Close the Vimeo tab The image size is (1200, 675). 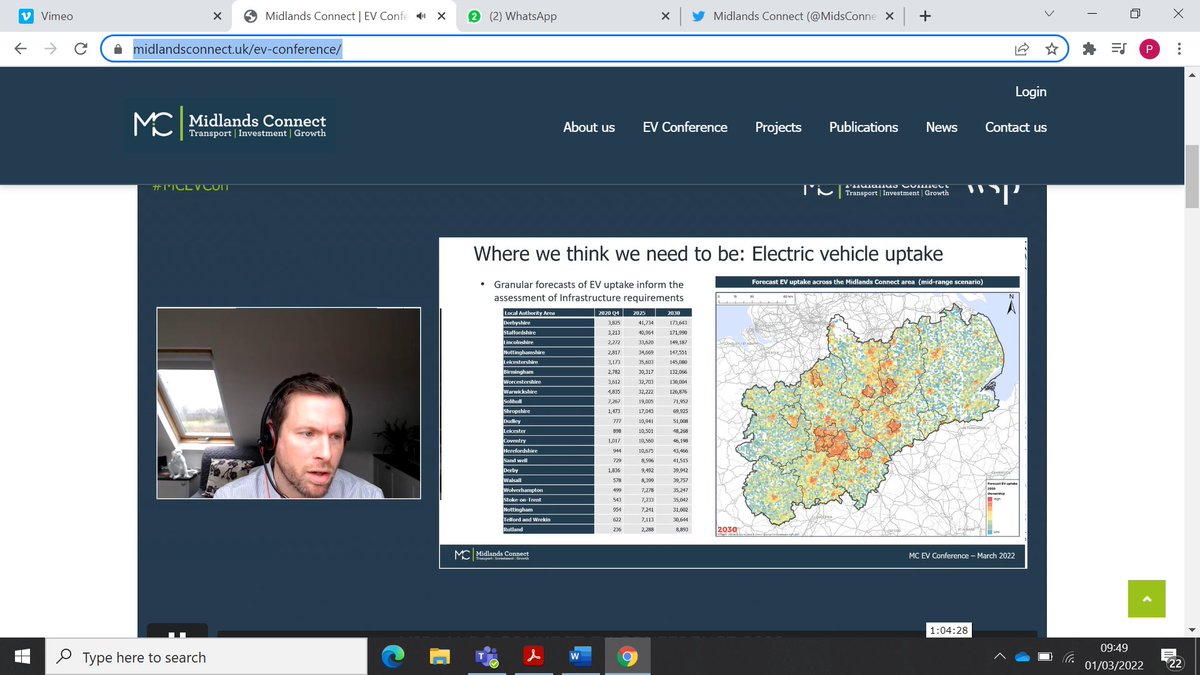218,16
